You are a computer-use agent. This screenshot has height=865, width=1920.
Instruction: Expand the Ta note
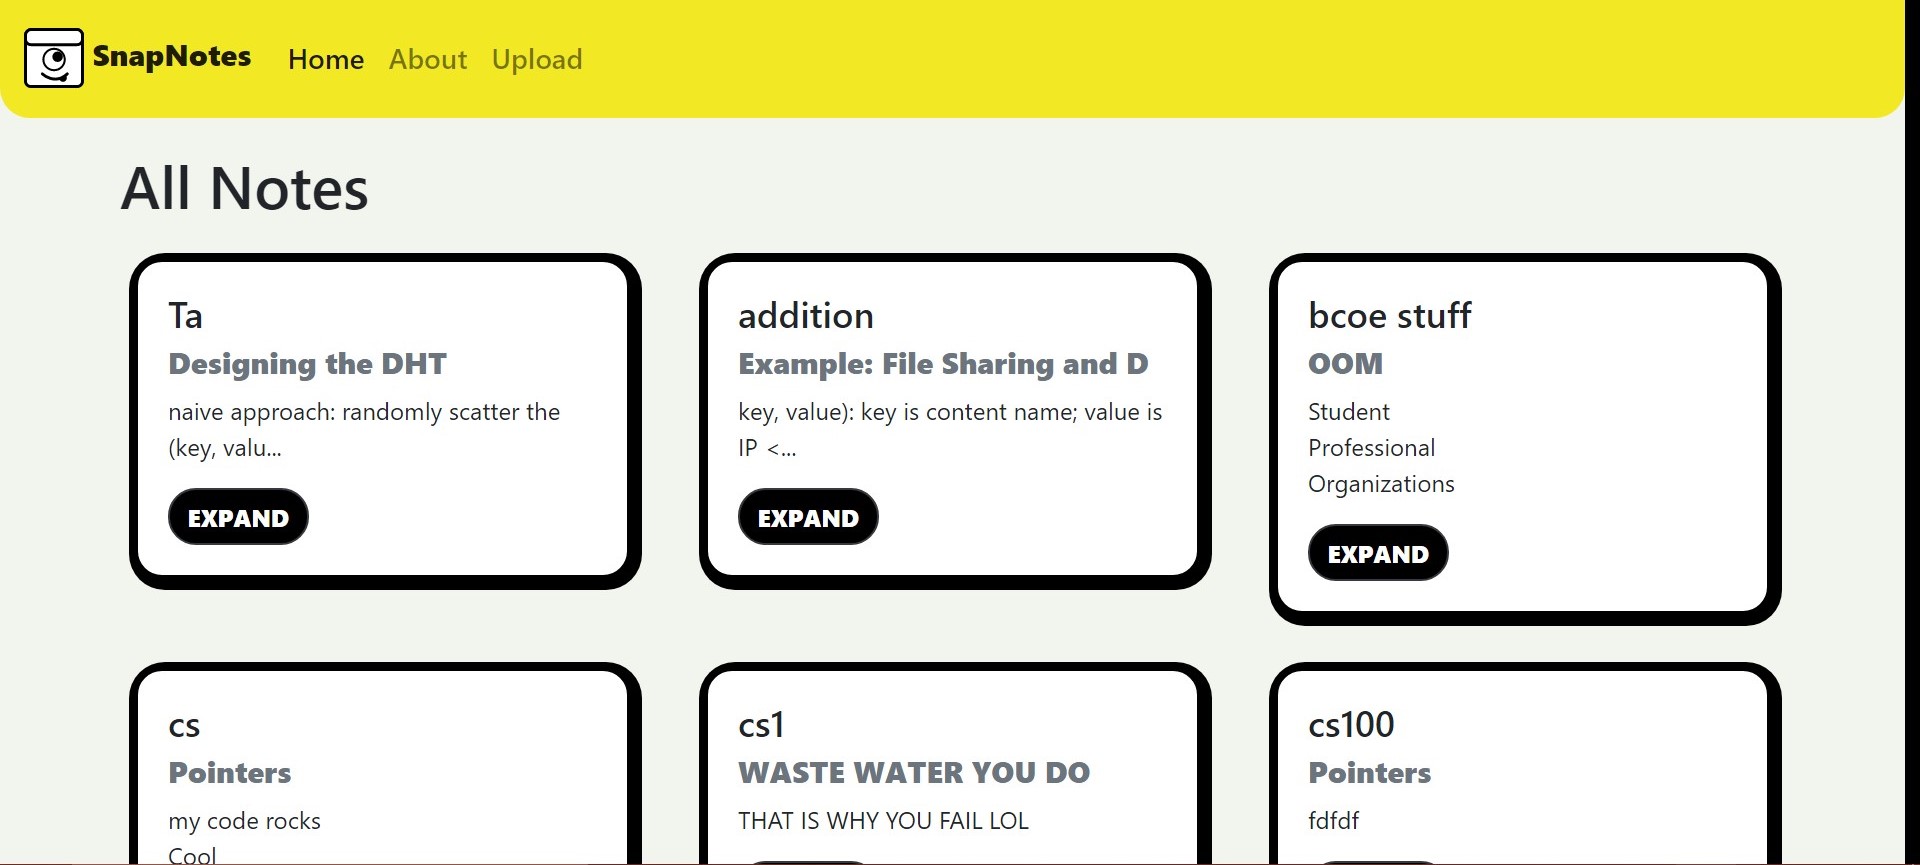238,517
